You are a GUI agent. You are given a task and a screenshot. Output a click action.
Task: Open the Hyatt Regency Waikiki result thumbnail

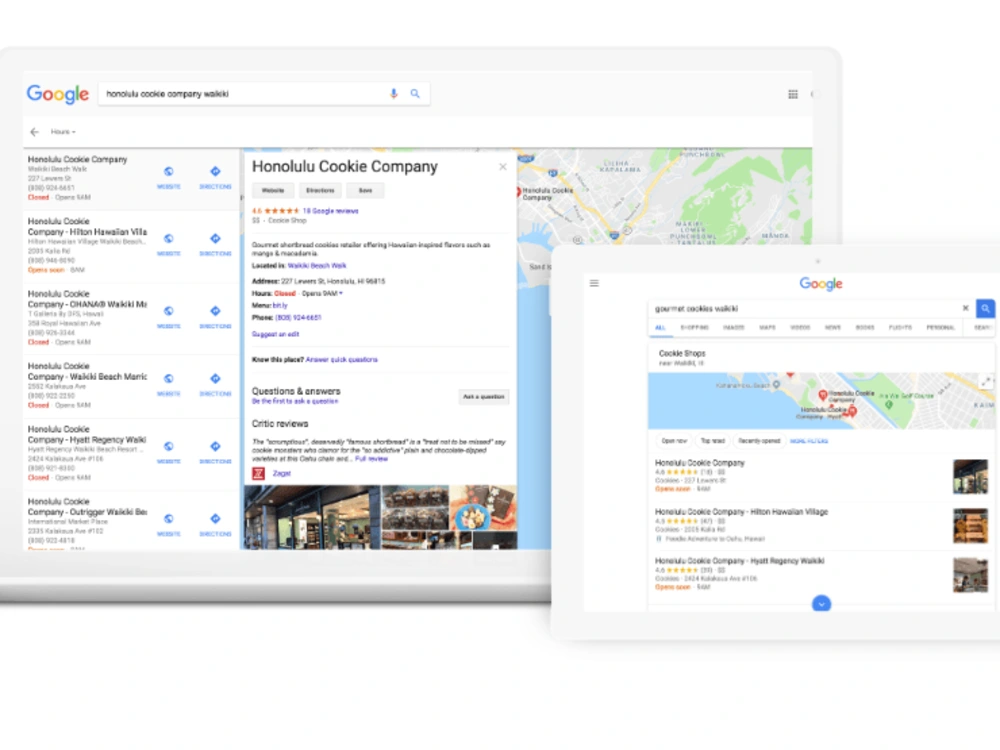pyautogui.click(x=970, y=575)
